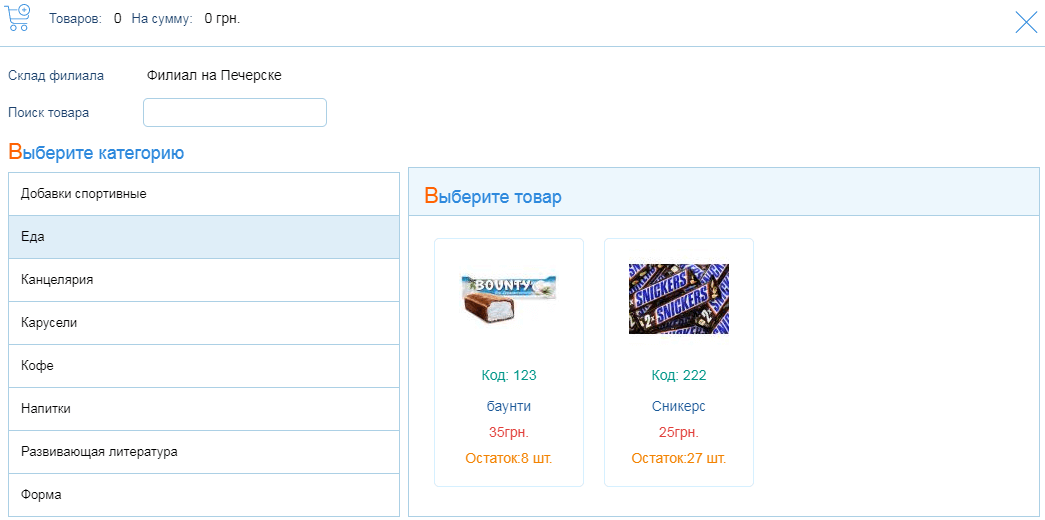Viewport: 1045px width, 520px height.
Task: Click the Поиск товара search field
Action: [x=235, y=113]
